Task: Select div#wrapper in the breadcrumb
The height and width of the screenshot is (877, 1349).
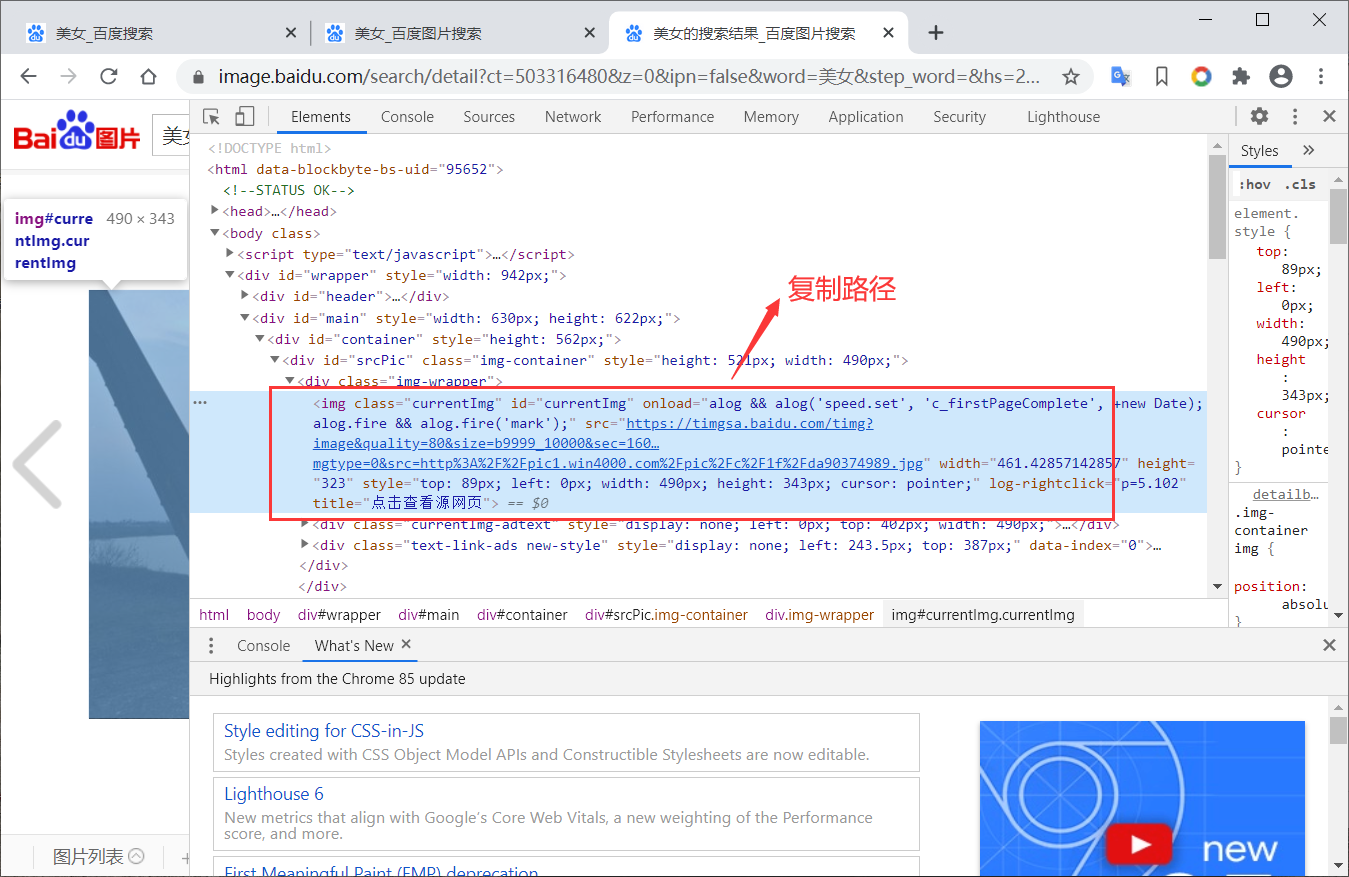Action: (339, 615)
